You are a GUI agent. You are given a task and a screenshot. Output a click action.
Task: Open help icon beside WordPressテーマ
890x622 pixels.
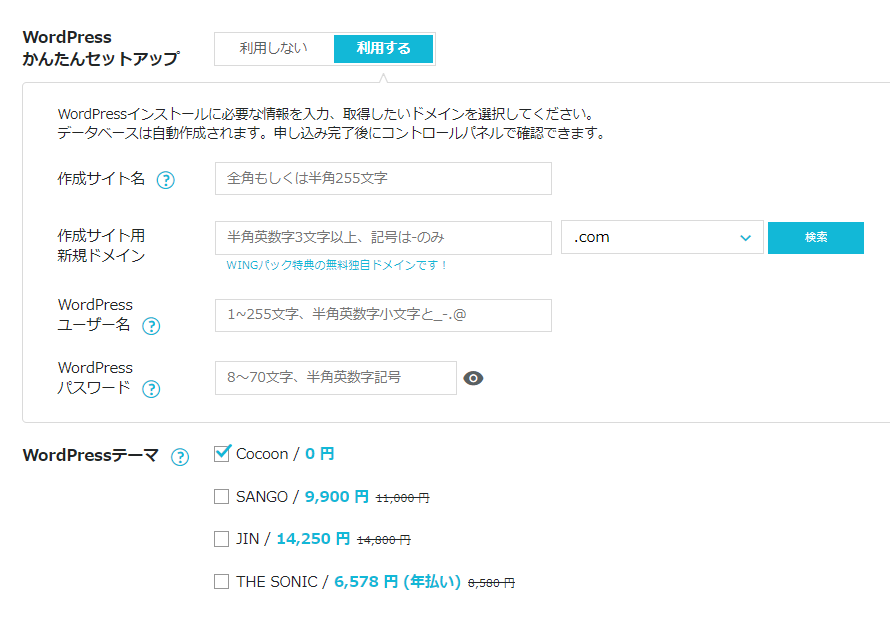point(180,456)
